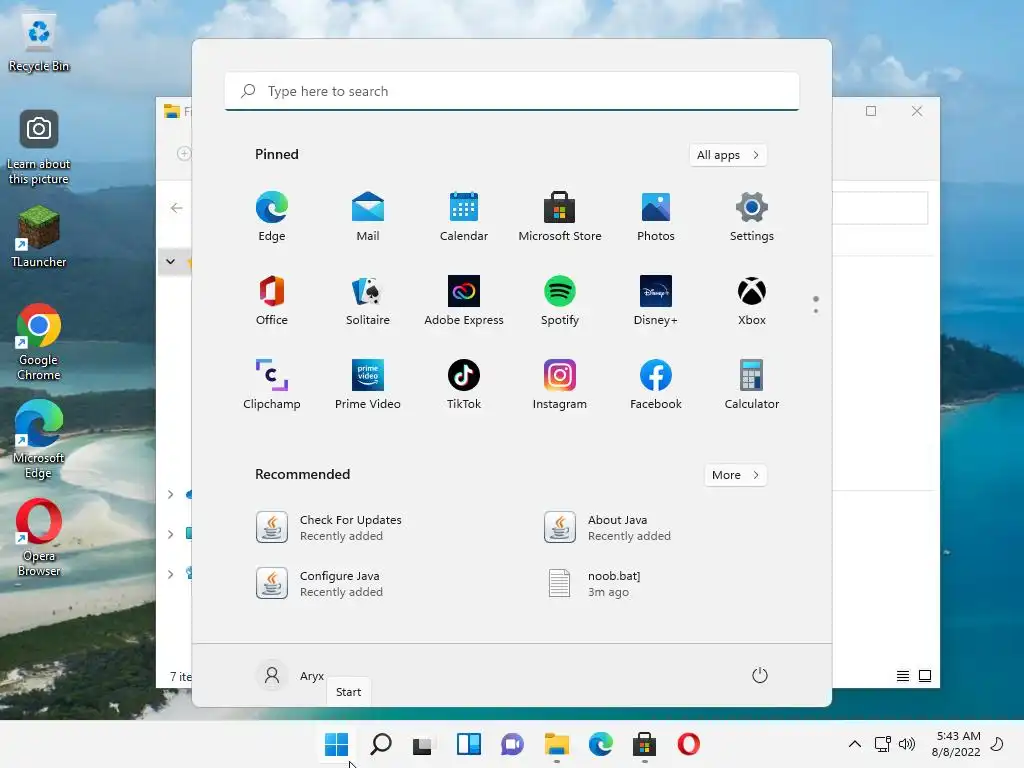1024x768 pixels.
Task: Expand the first collapsed tree node in Explorer
Action: pyautogui.click(x=170, y=494)
